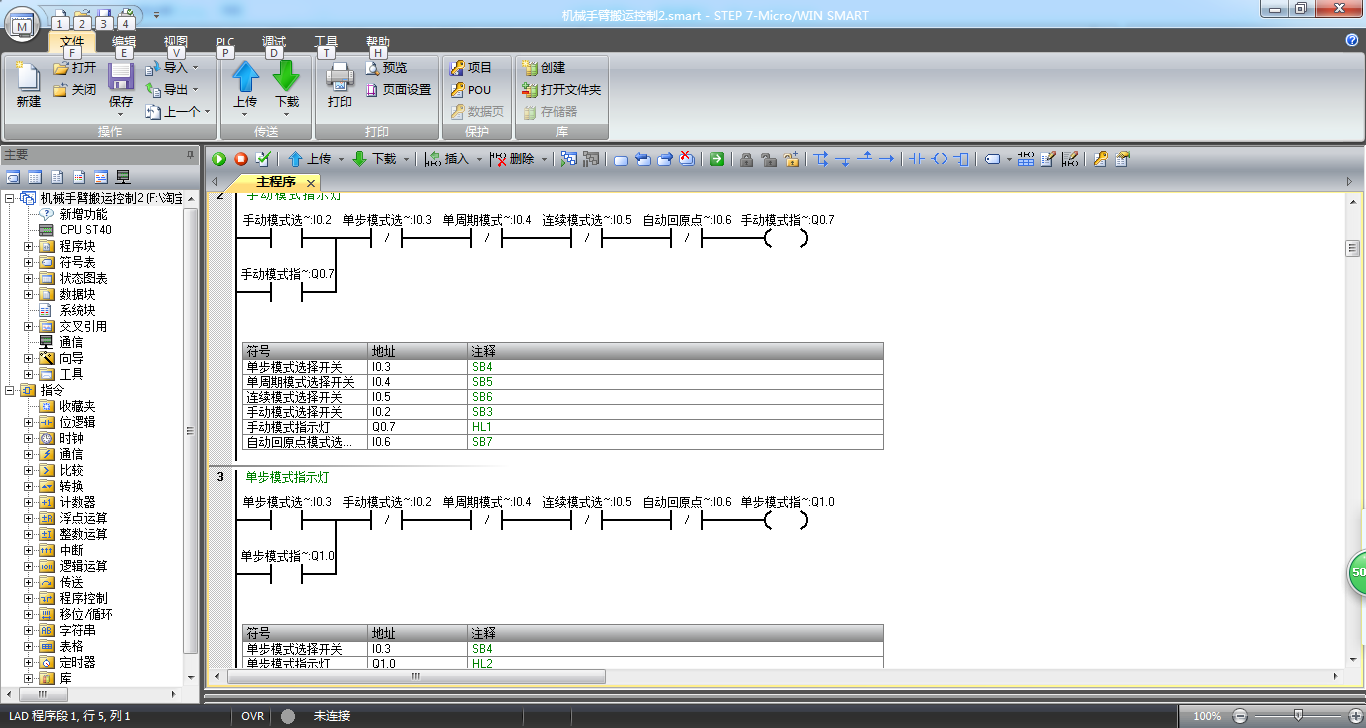Click the 页面设置 page setup button
The image size is (1366, 728).
pyautogui.click(x=398, y=89)
